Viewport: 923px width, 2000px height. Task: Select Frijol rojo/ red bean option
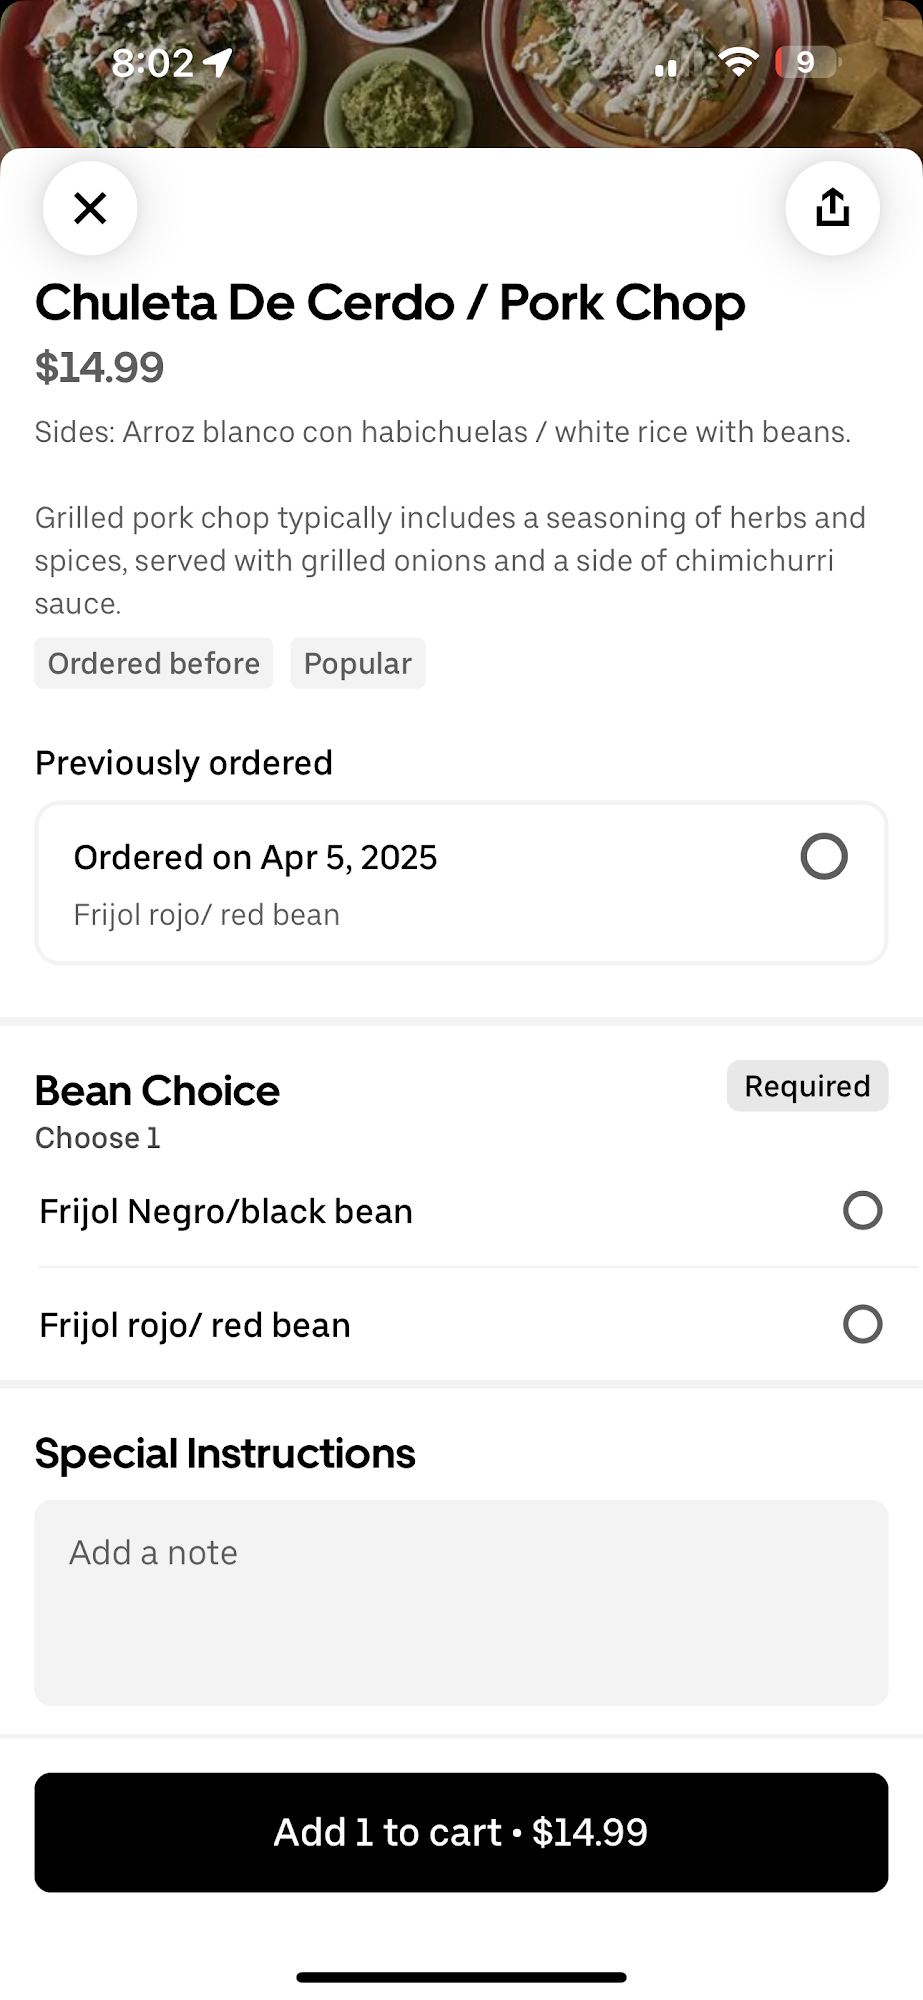[x=861, y=1324]
